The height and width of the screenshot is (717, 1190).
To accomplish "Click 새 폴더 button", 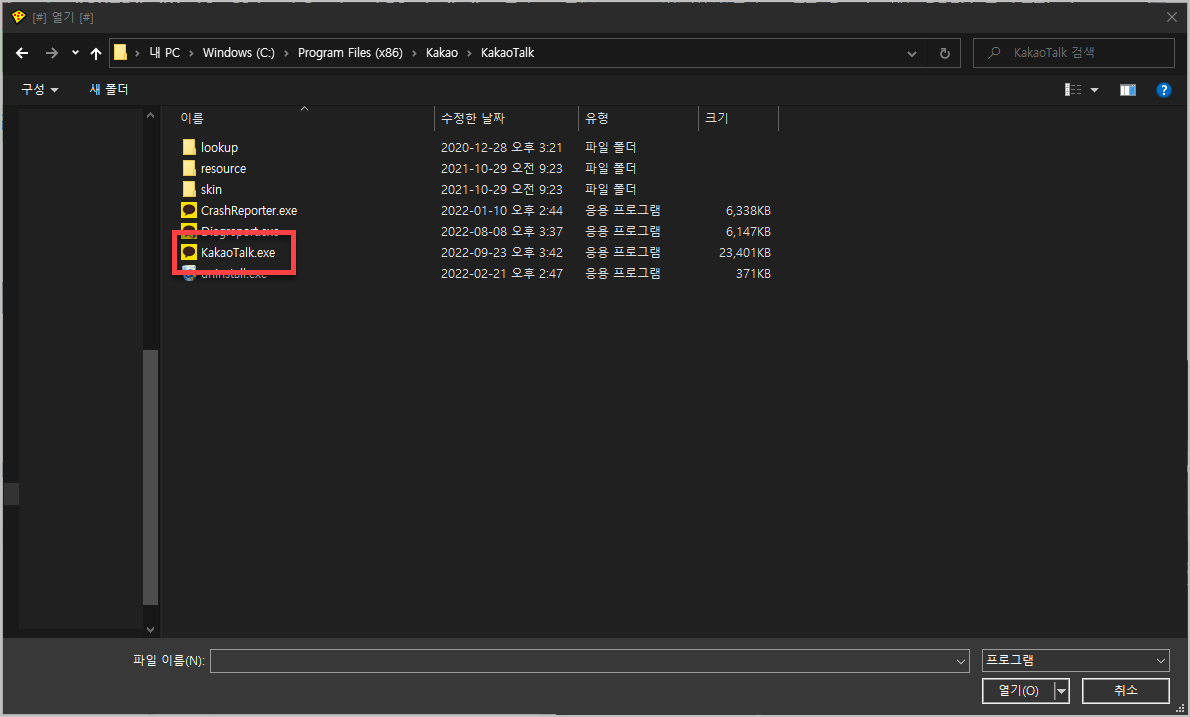I will pos(109,90).
